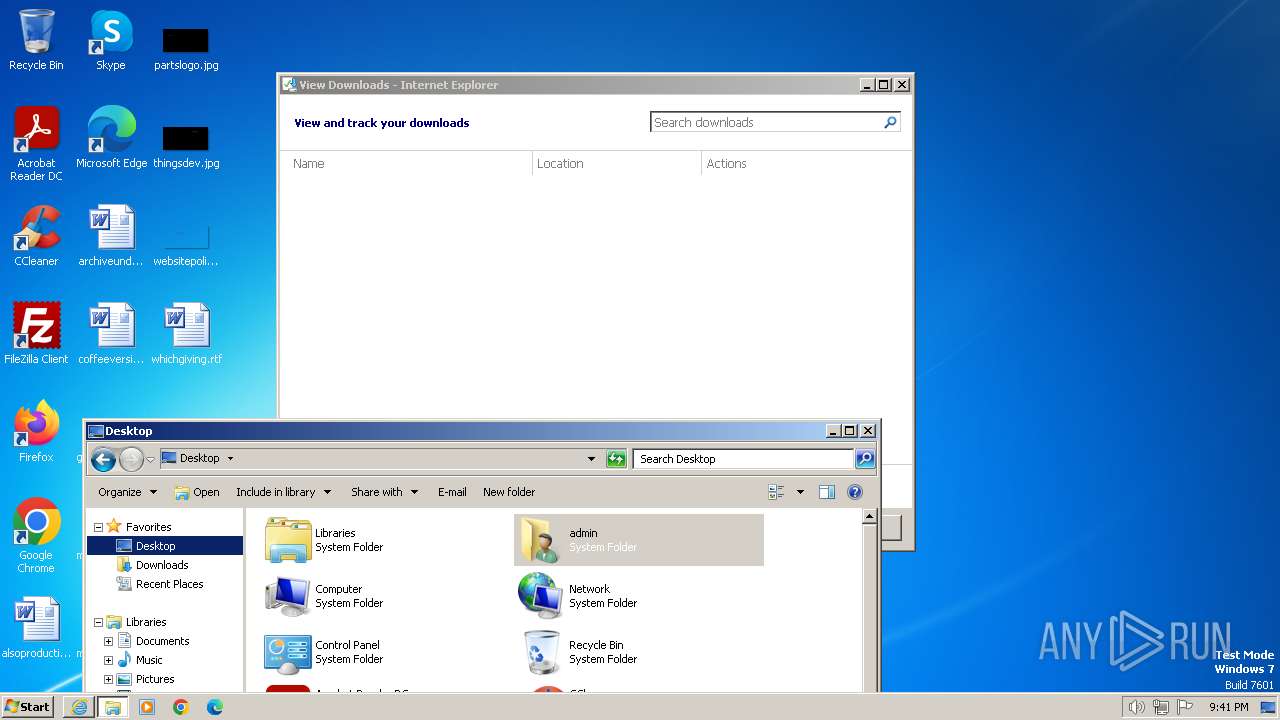Select Recycle Bin in Explorer list
The height and width of the screenshot is (720, 1280).
click(639, 652)
